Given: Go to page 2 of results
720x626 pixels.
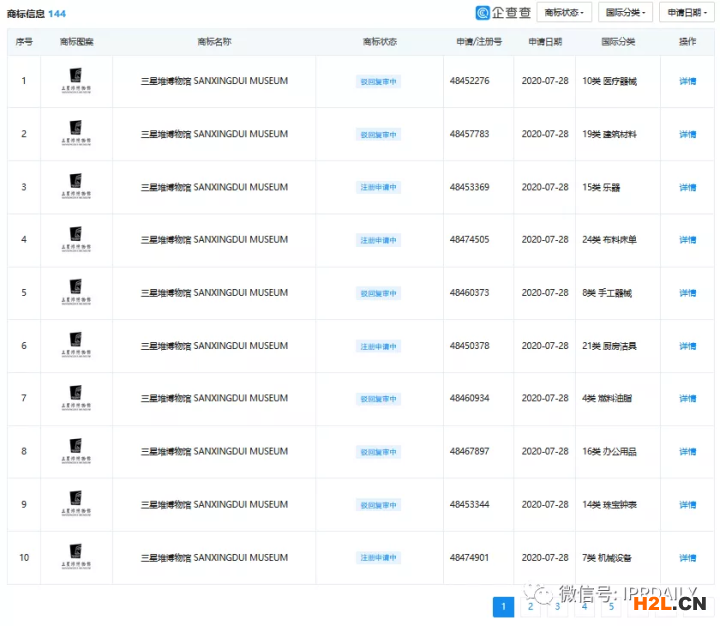Looking at the screenshot, I should (x=531, y=606).
